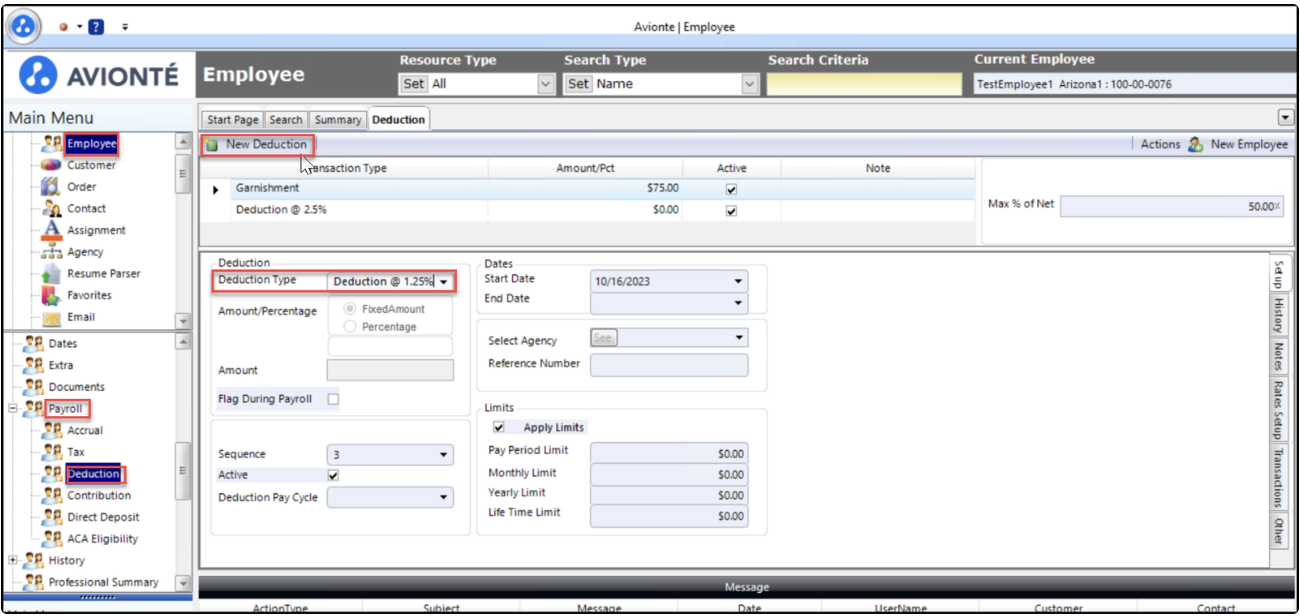Screen dimensions: 1300x616
Task: Click the Pay Period Limit amount field
Action: tap(669, 454)
